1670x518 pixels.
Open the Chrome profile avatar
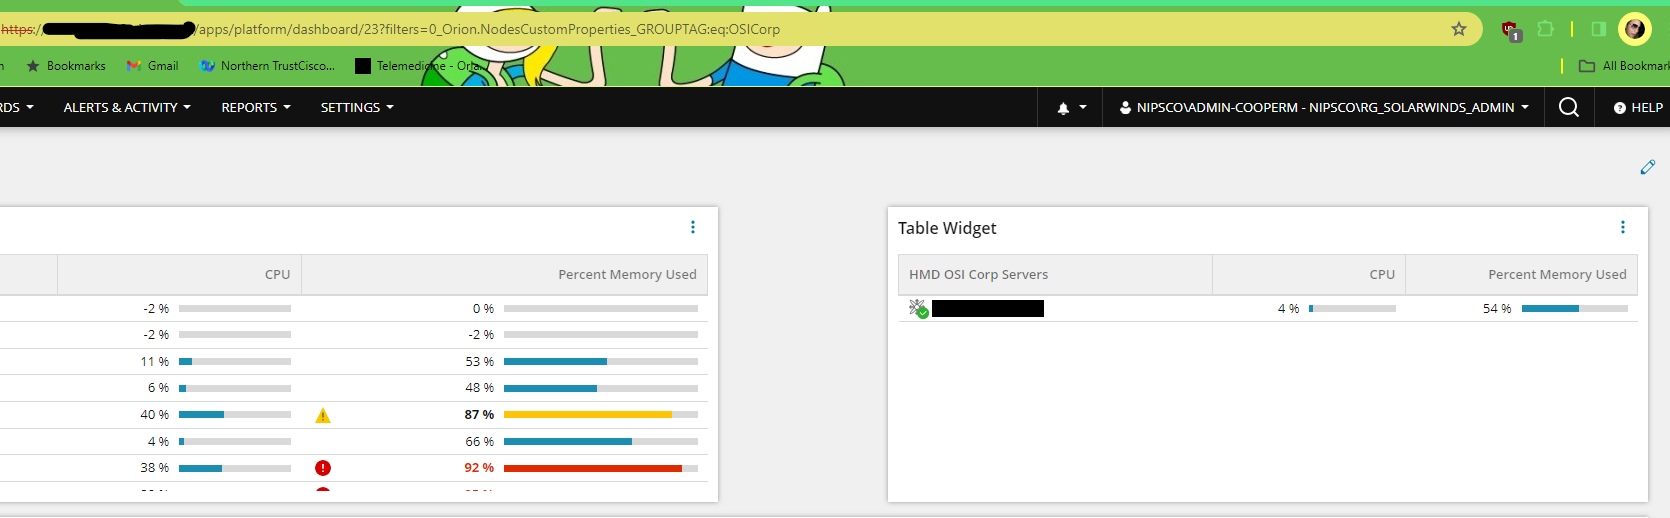(x=1635, y=29)
